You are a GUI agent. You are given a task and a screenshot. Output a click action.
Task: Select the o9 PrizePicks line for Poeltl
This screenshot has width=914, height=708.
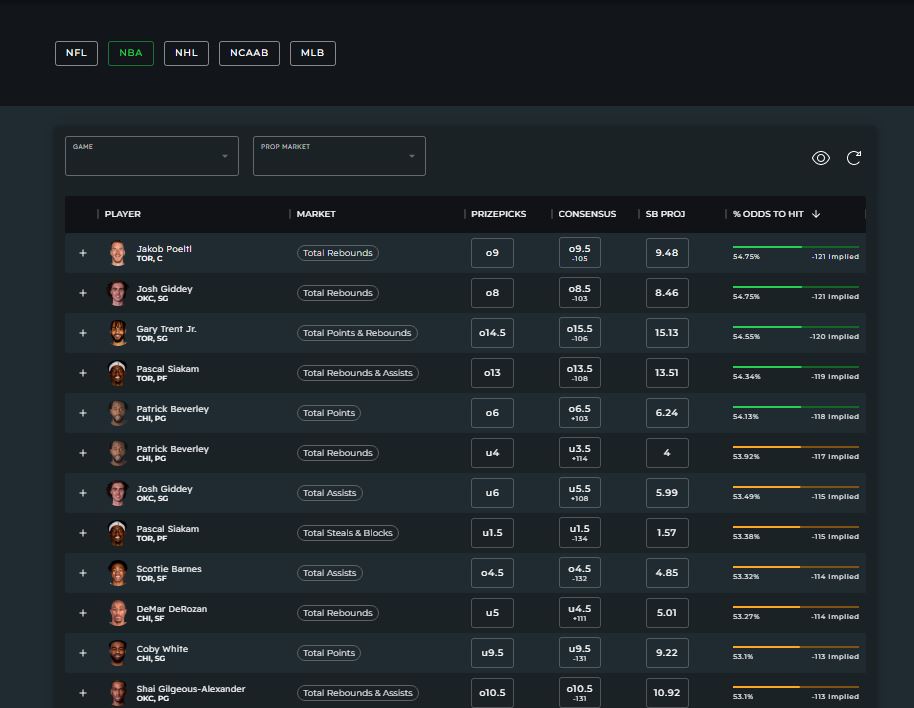coord(492,253)
